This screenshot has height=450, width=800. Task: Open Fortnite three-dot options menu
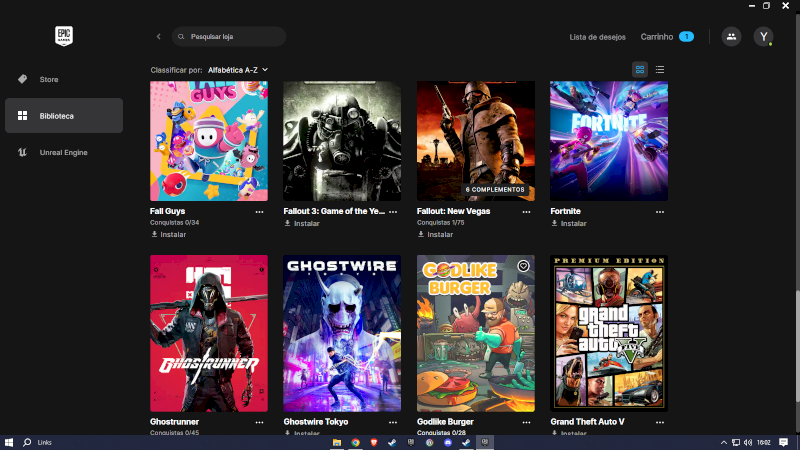click(x=660, y=212)
